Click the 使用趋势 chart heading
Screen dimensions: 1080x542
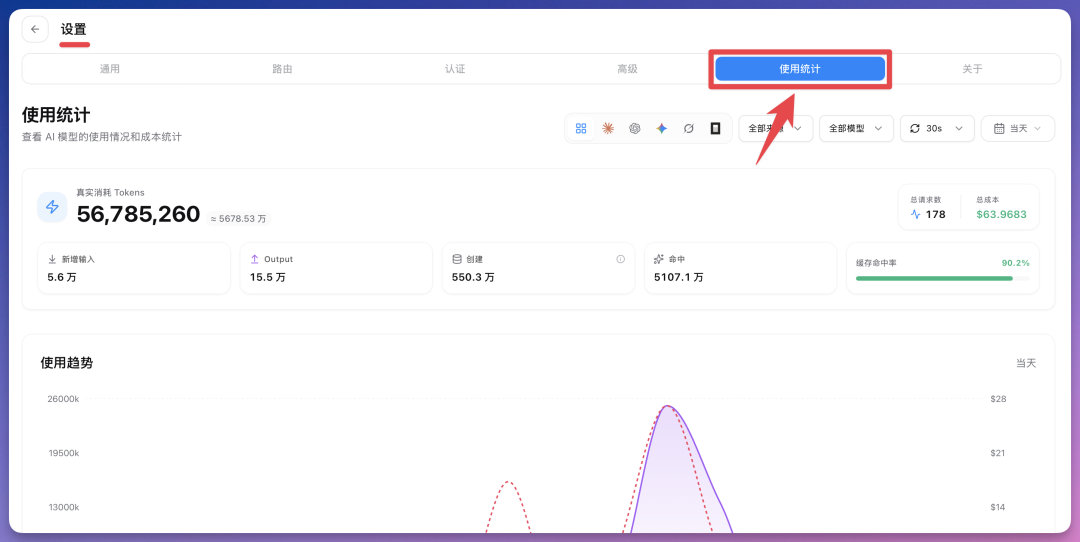(x=67, y=363)
